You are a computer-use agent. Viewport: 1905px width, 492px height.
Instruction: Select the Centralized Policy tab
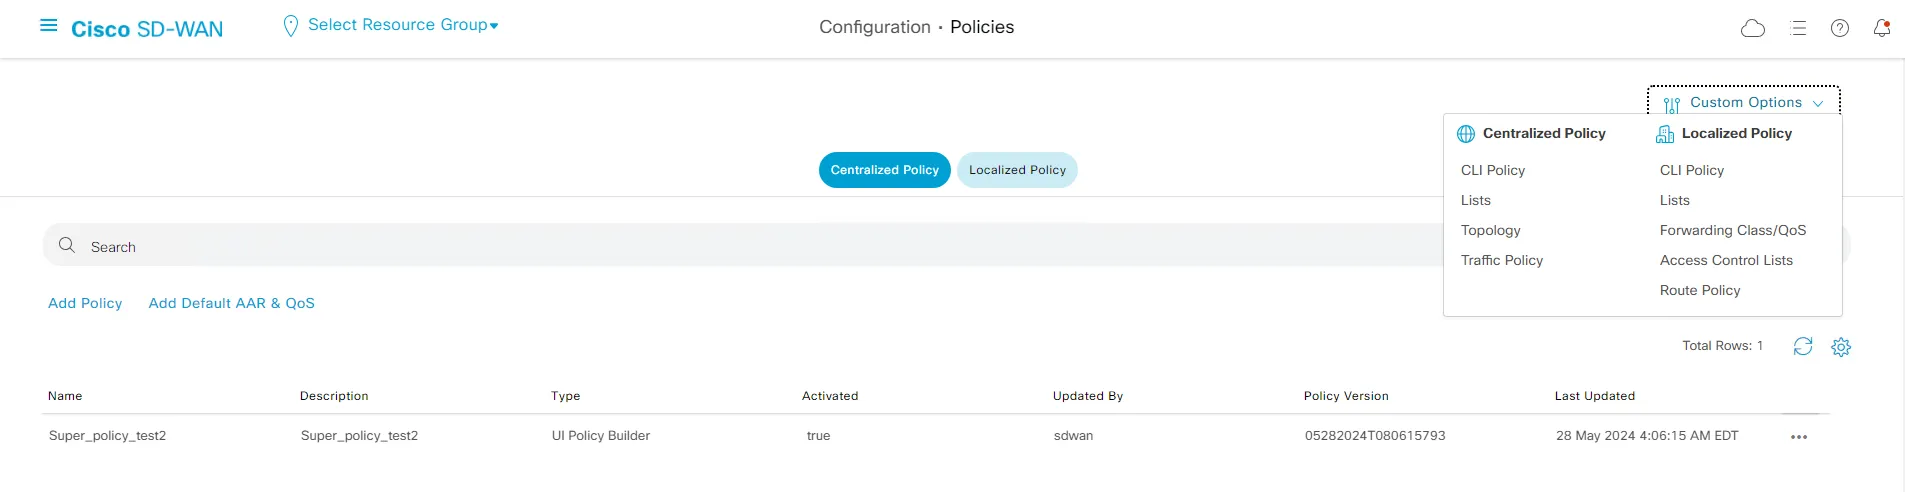tap(884, 170)
